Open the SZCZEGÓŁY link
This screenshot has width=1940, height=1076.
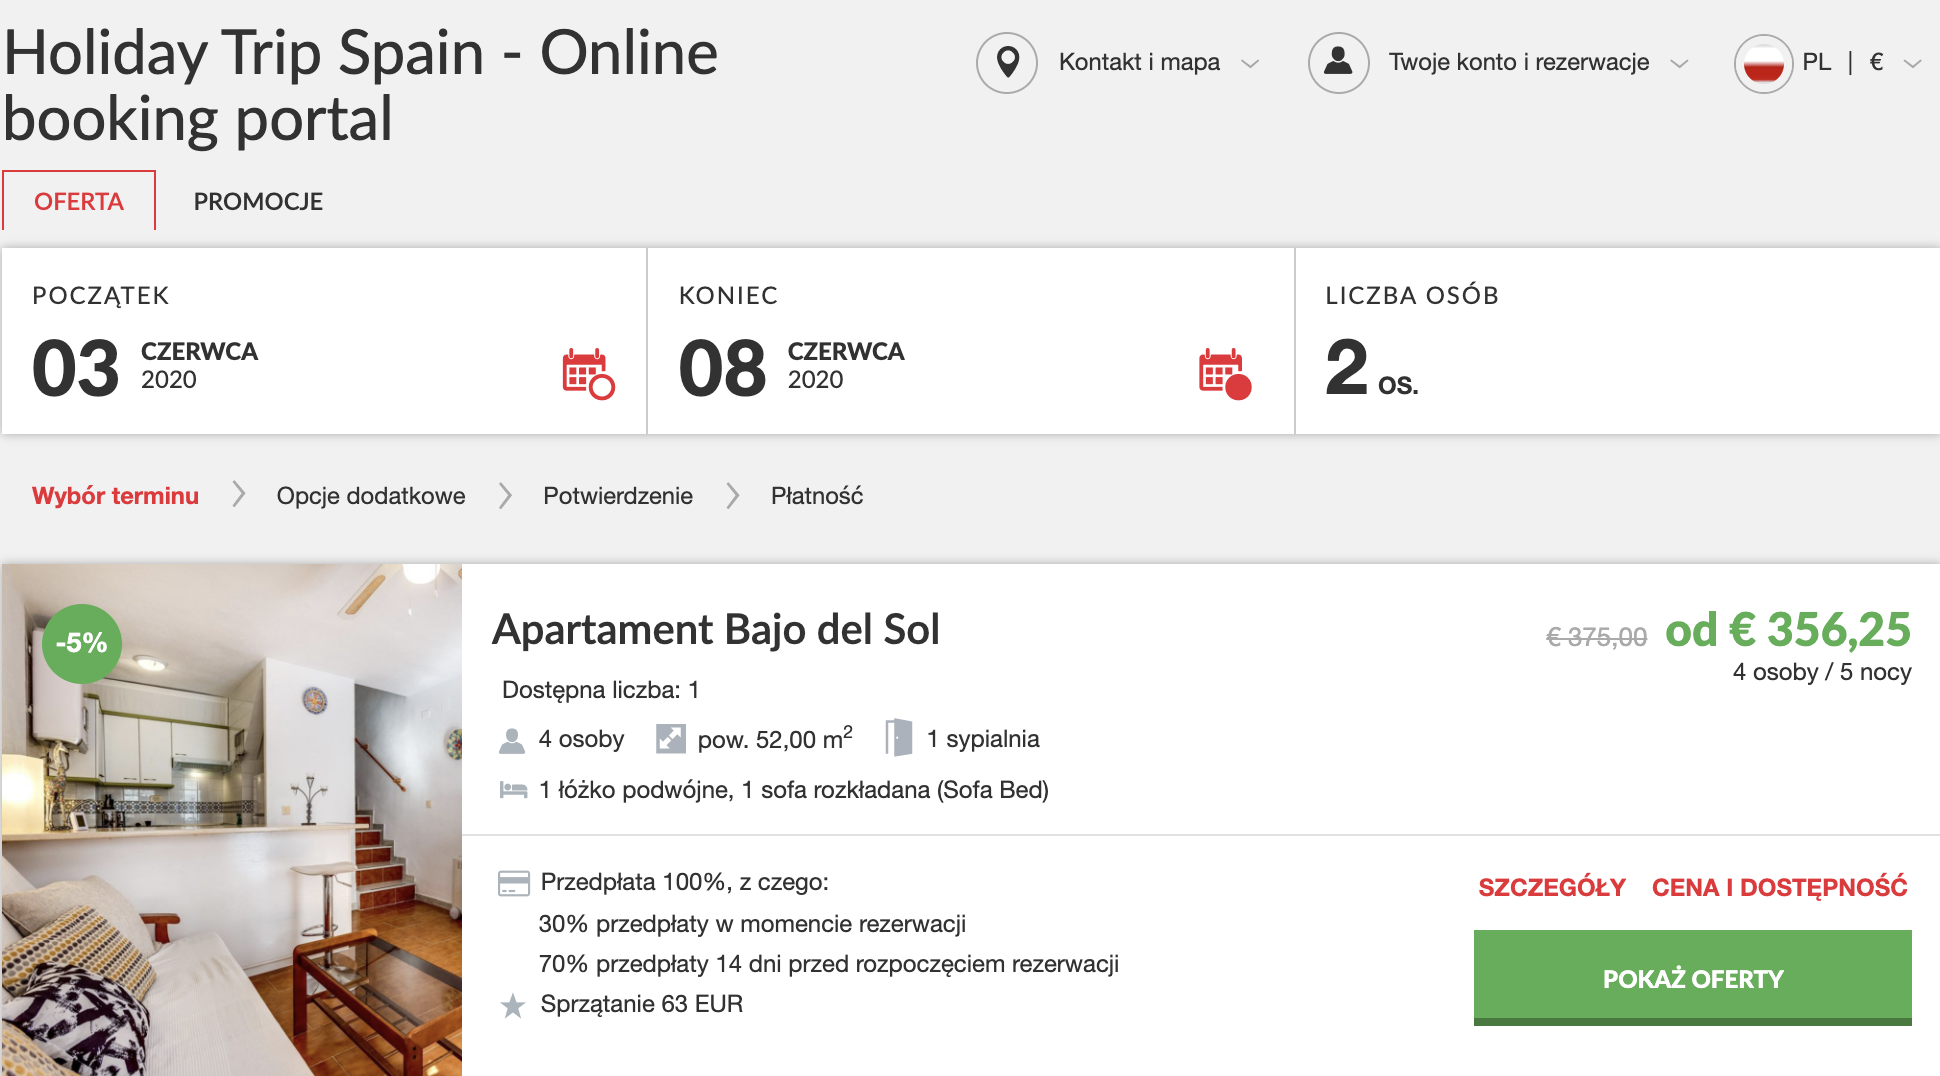pyautogui.click(x=1553, y=886)
